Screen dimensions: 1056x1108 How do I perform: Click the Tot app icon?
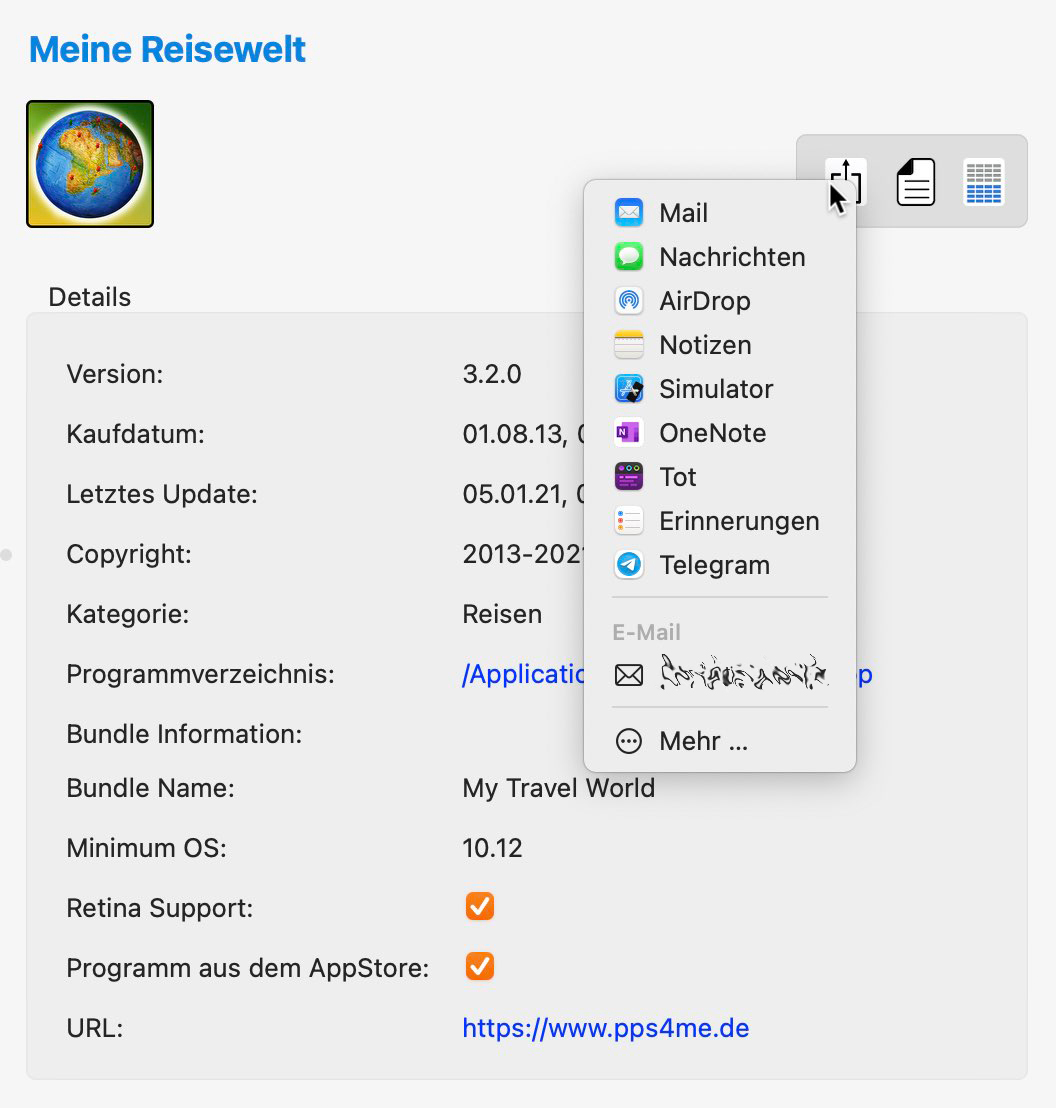point(628,477)
